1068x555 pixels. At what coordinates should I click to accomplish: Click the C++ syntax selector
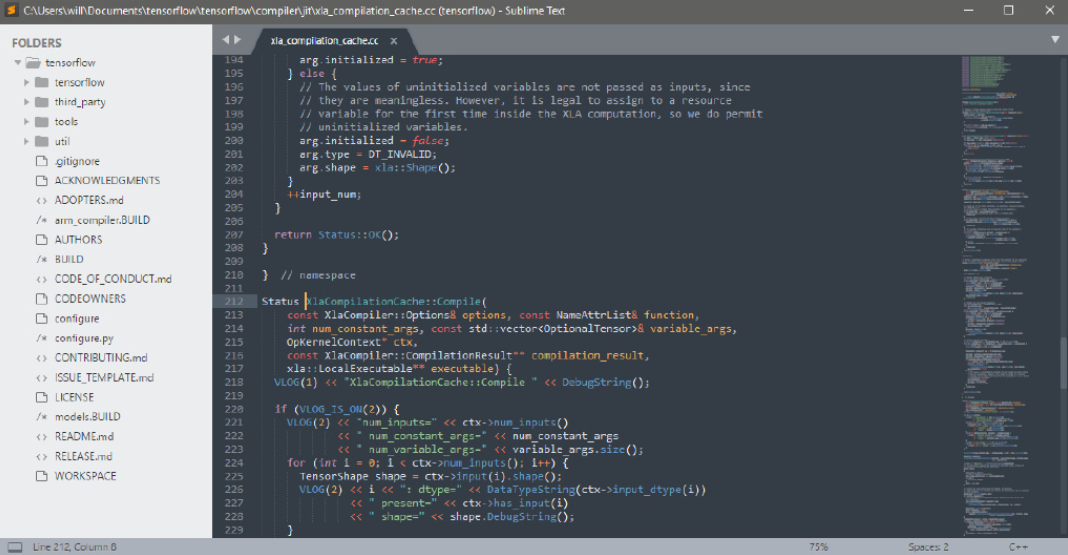click(1018, 547)
